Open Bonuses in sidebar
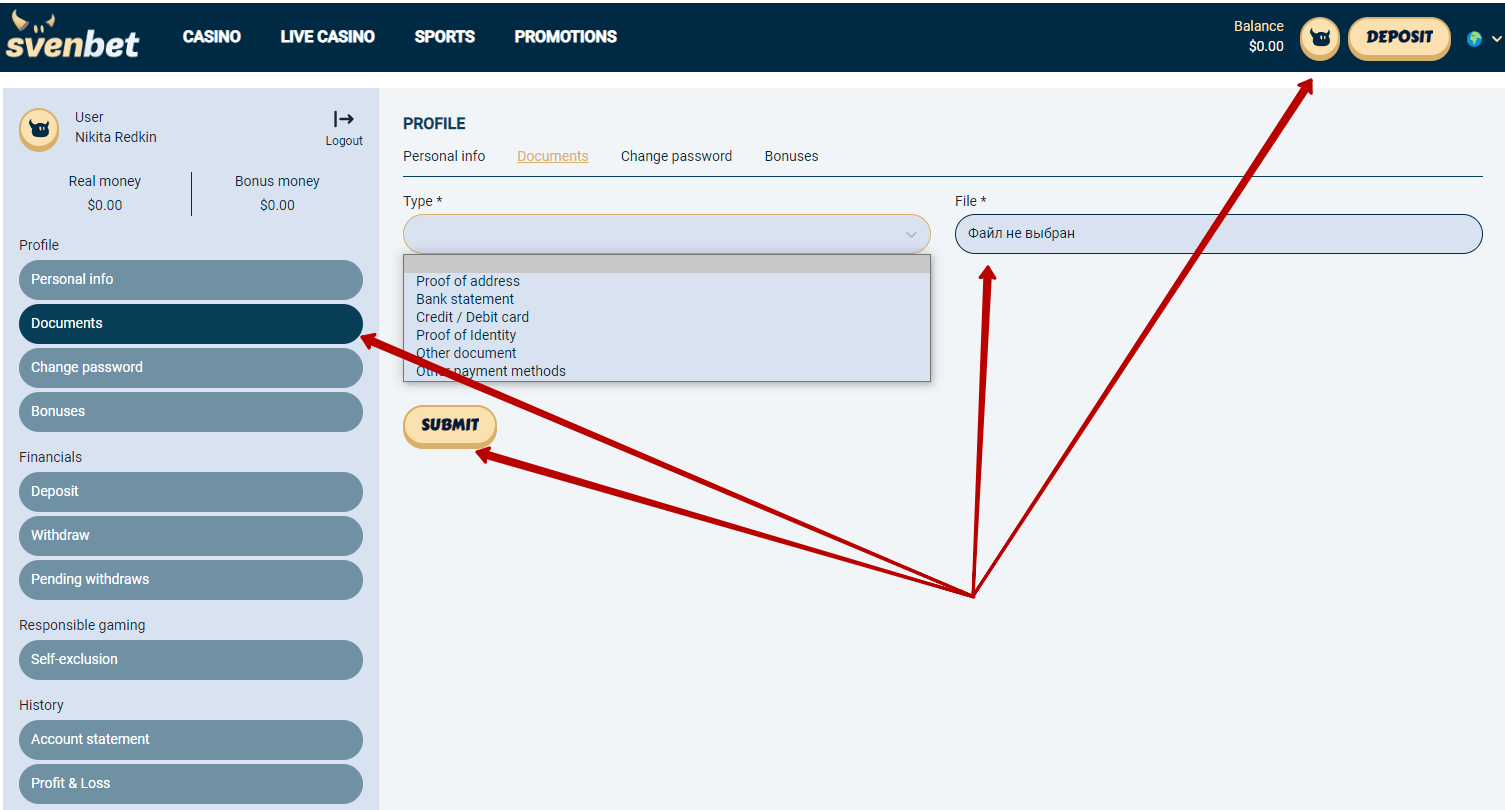 point(191,412)
